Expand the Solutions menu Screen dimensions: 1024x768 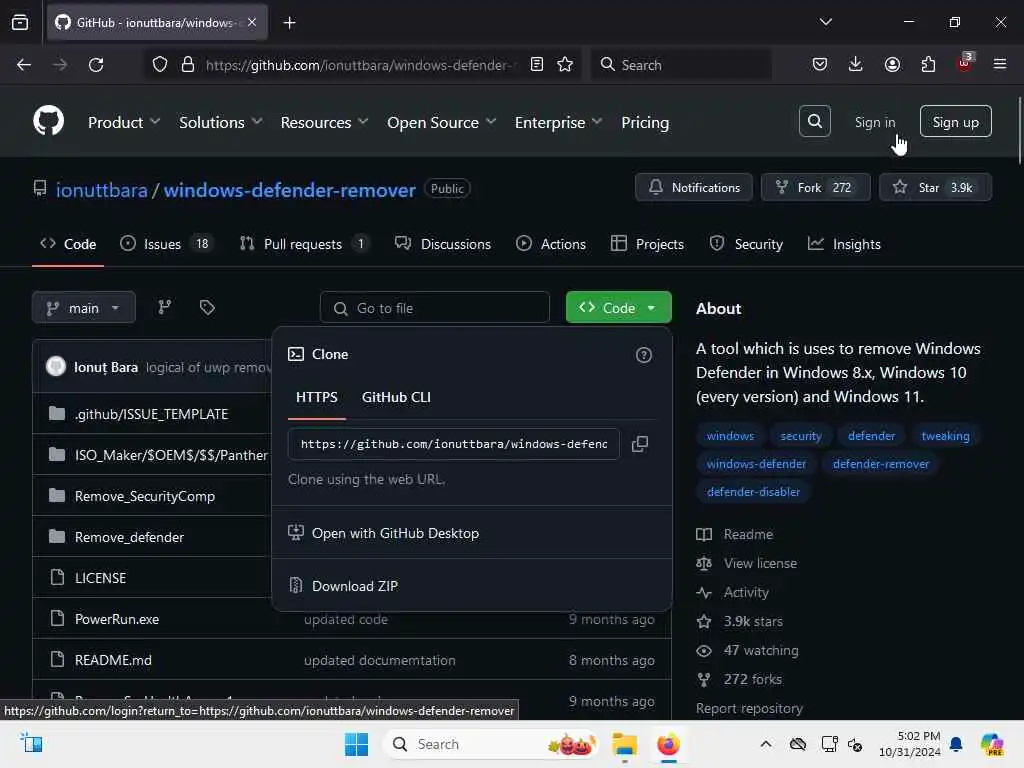pos(221,122)
